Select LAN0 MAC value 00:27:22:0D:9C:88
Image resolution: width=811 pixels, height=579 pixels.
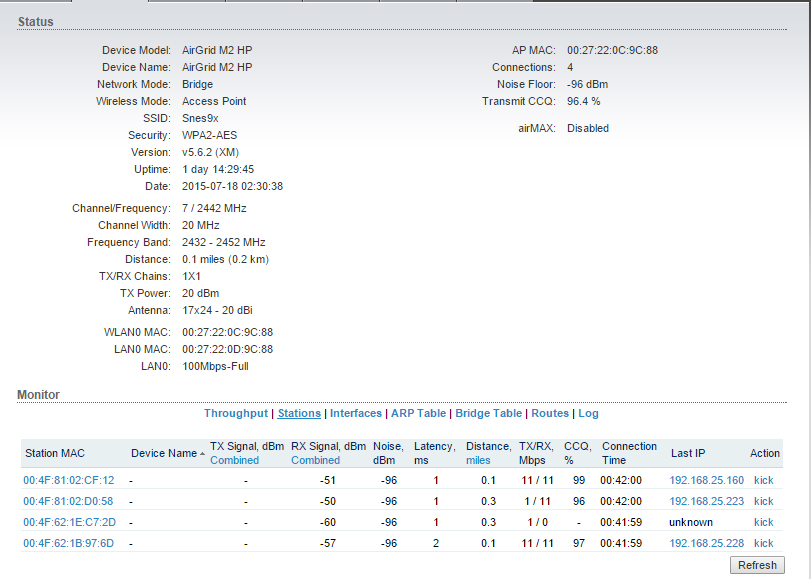(x=227, y=349)
